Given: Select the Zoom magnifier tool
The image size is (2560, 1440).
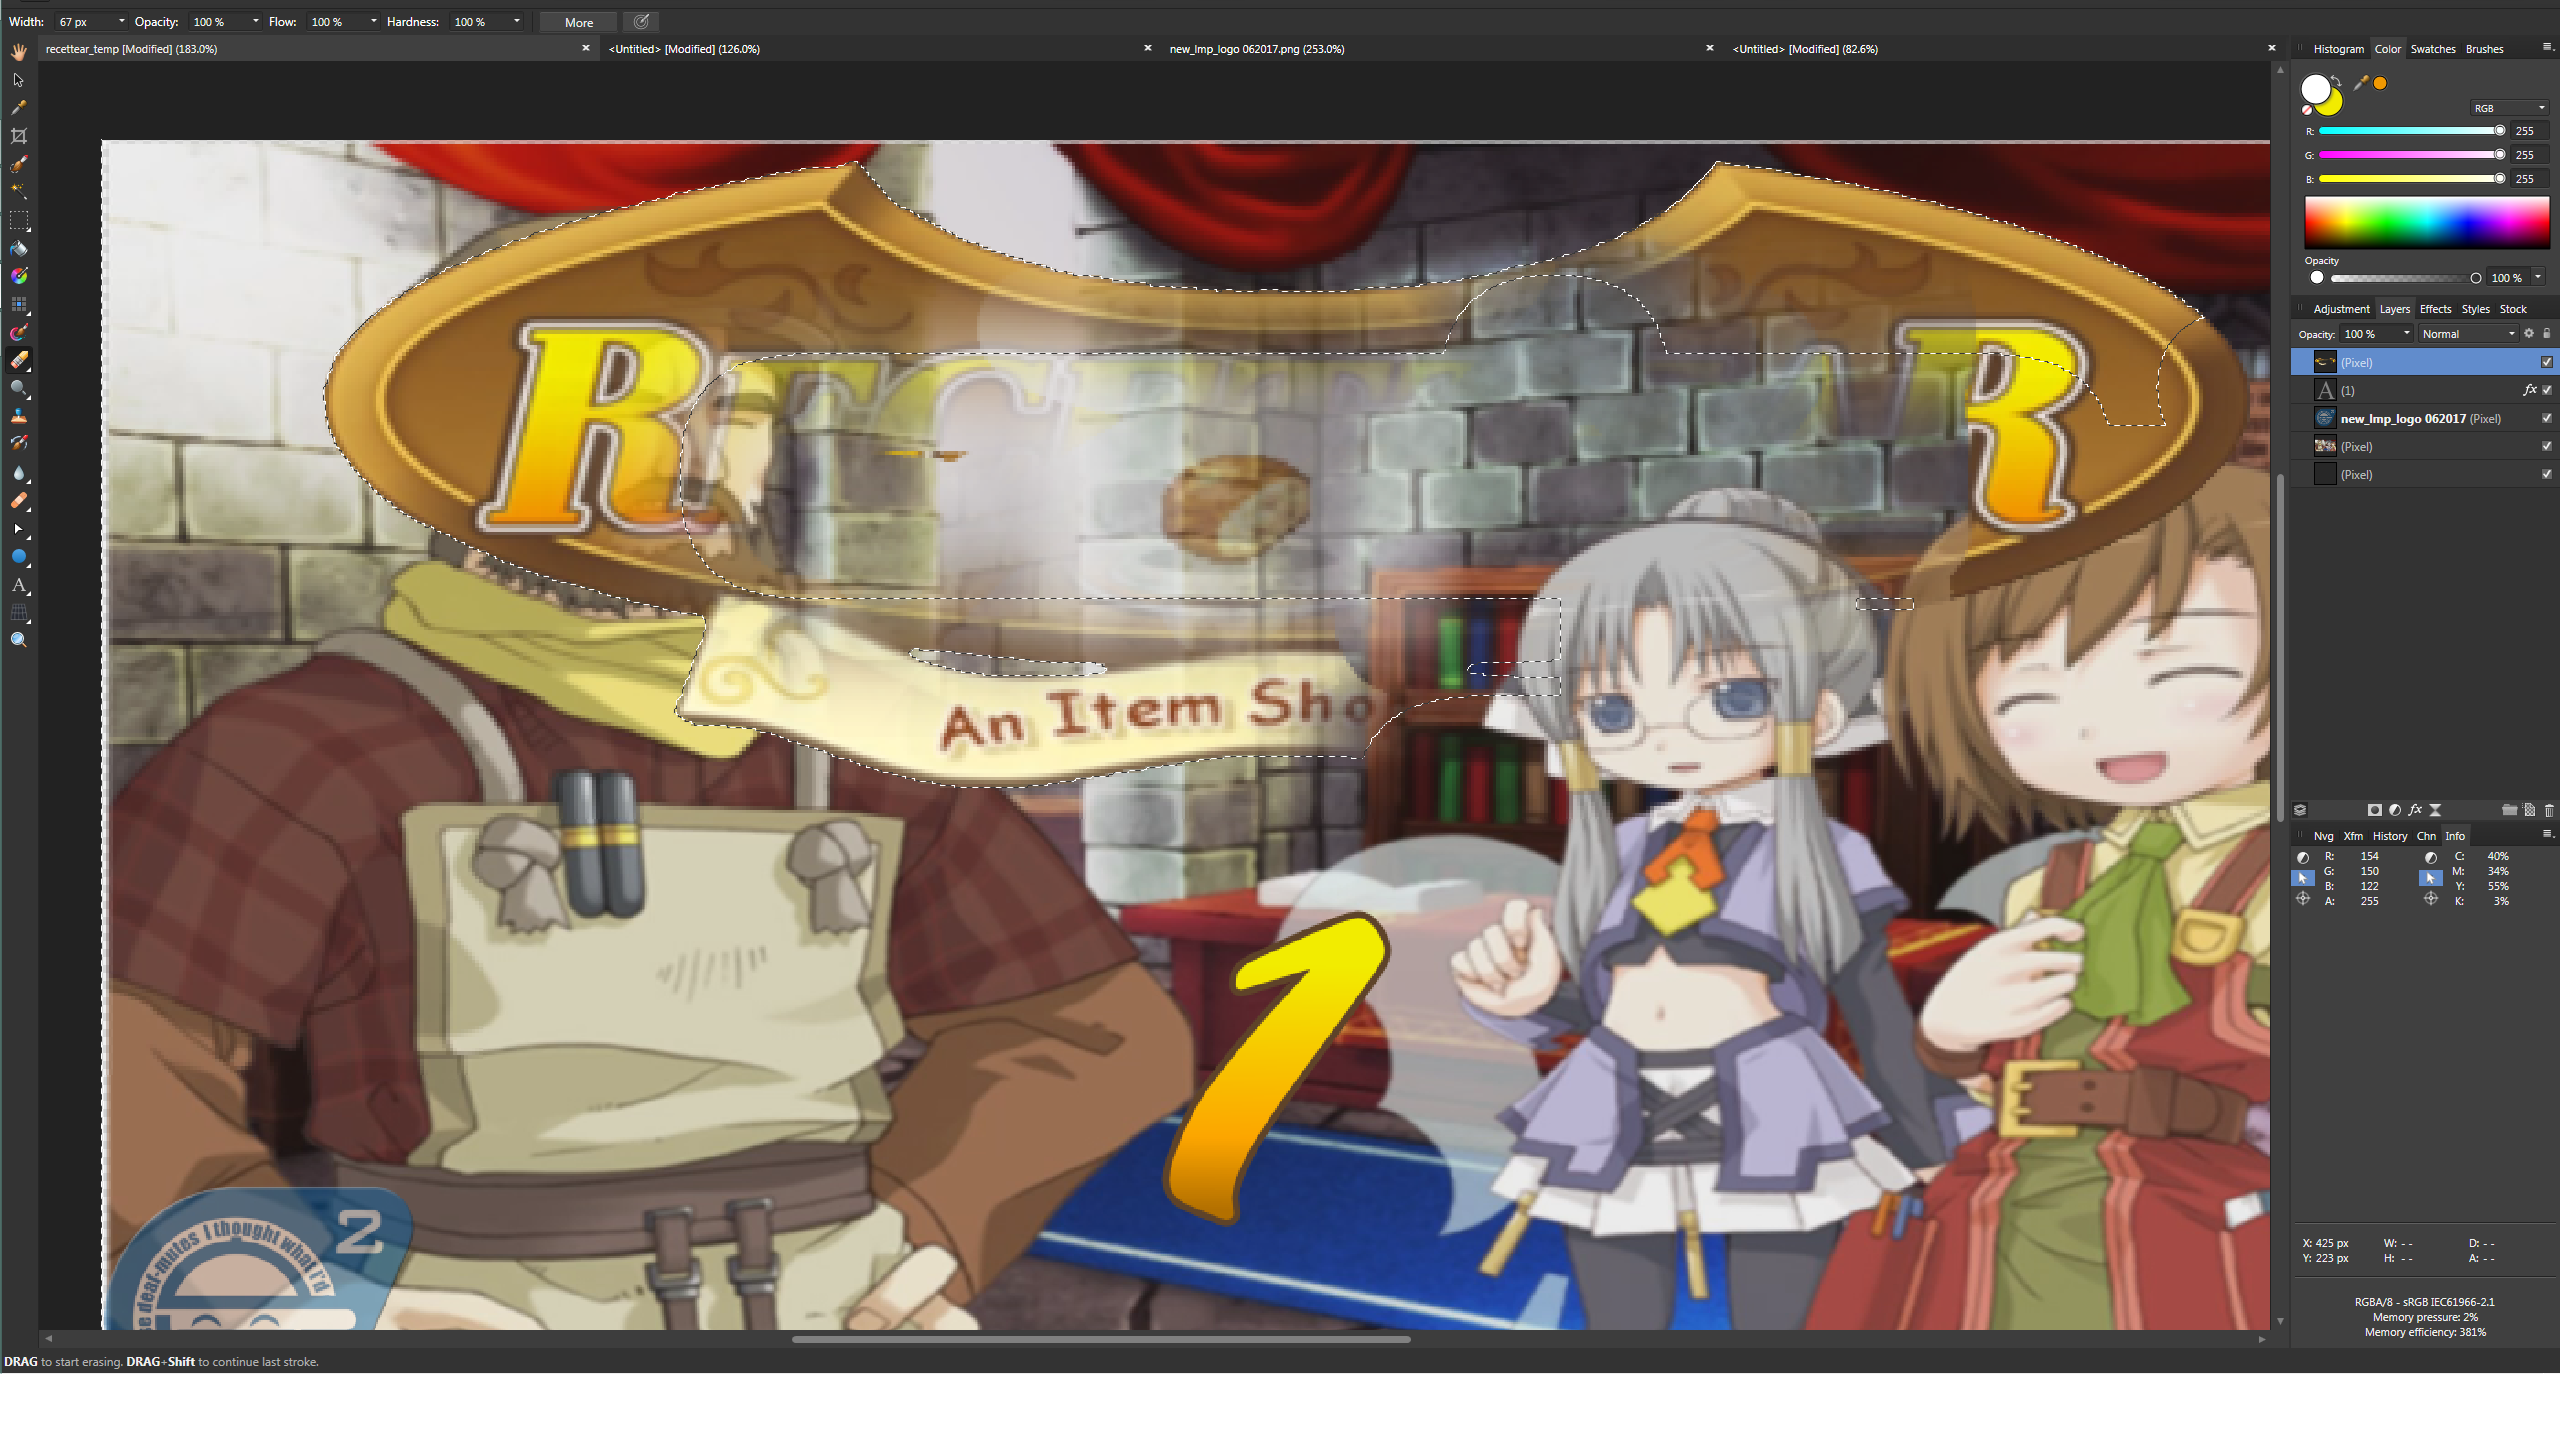Looking at the screenshot, I should [x=19, y=640].
